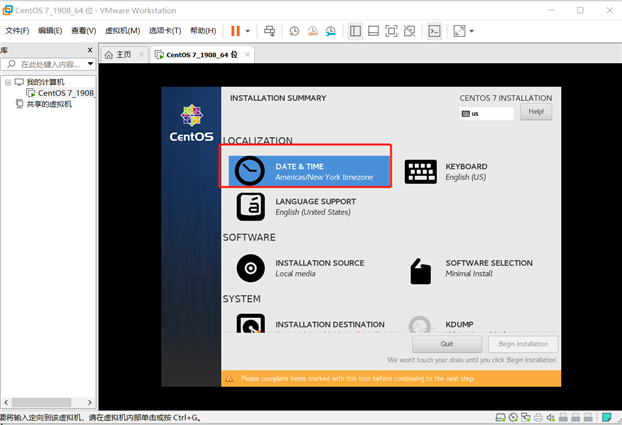
Task: Click the installation destination disk icon
Action: coord(251,323)
